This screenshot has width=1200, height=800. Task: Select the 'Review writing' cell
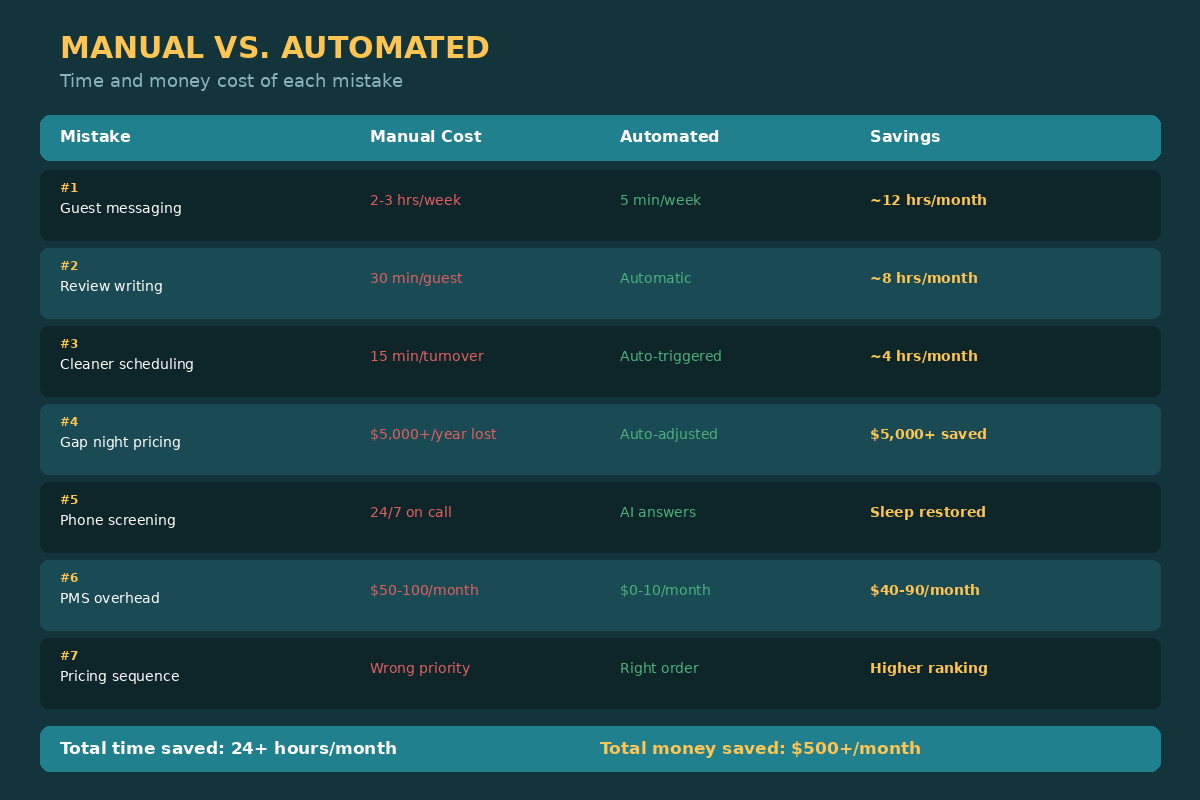(x=111, y=286)
